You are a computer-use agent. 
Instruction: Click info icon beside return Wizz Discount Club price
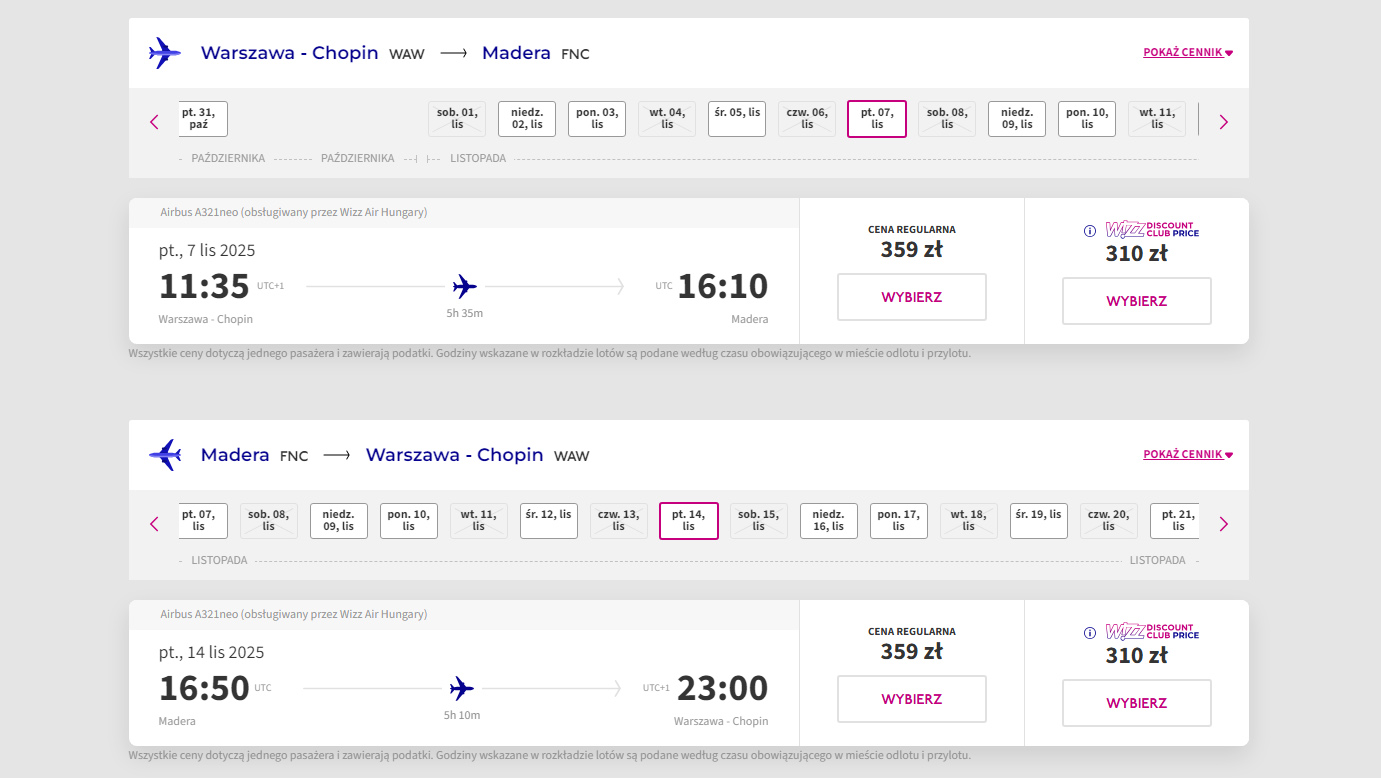tap(1090, 633)
